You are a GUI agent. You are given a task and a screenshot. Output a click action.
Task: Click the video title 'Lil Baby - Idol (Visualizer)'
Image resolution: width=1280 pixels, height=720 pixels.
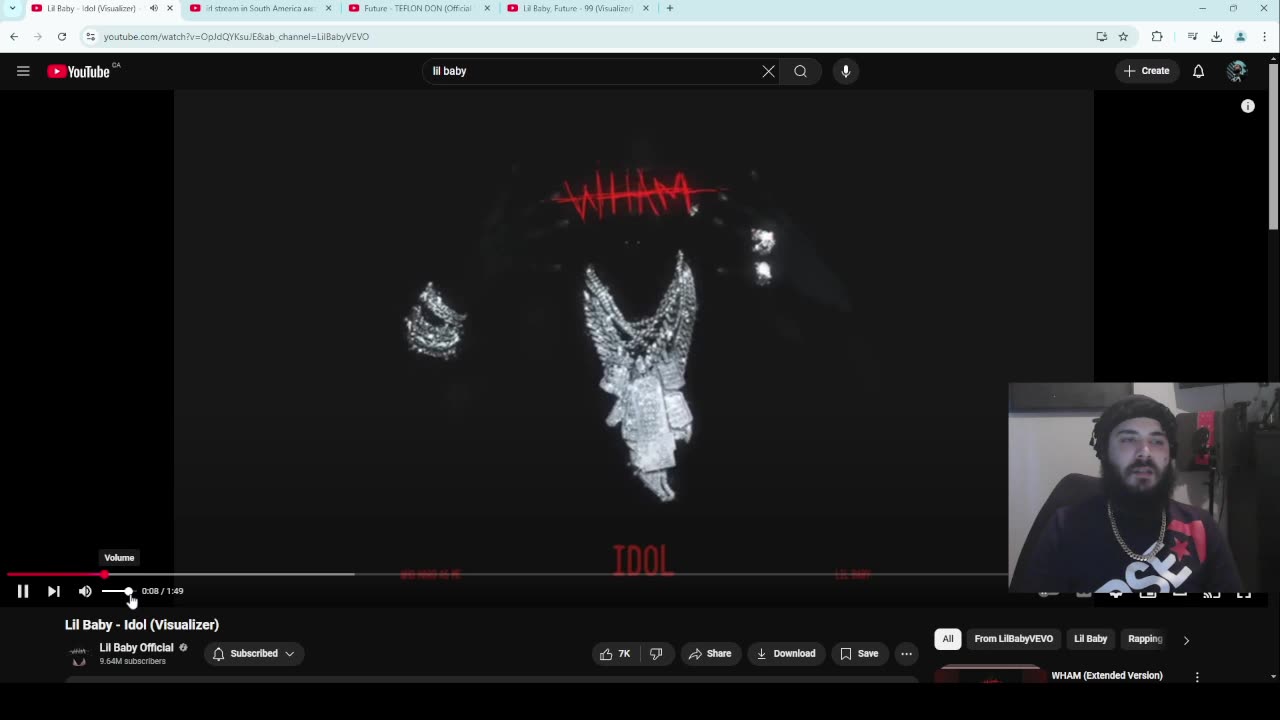point(142,625)
